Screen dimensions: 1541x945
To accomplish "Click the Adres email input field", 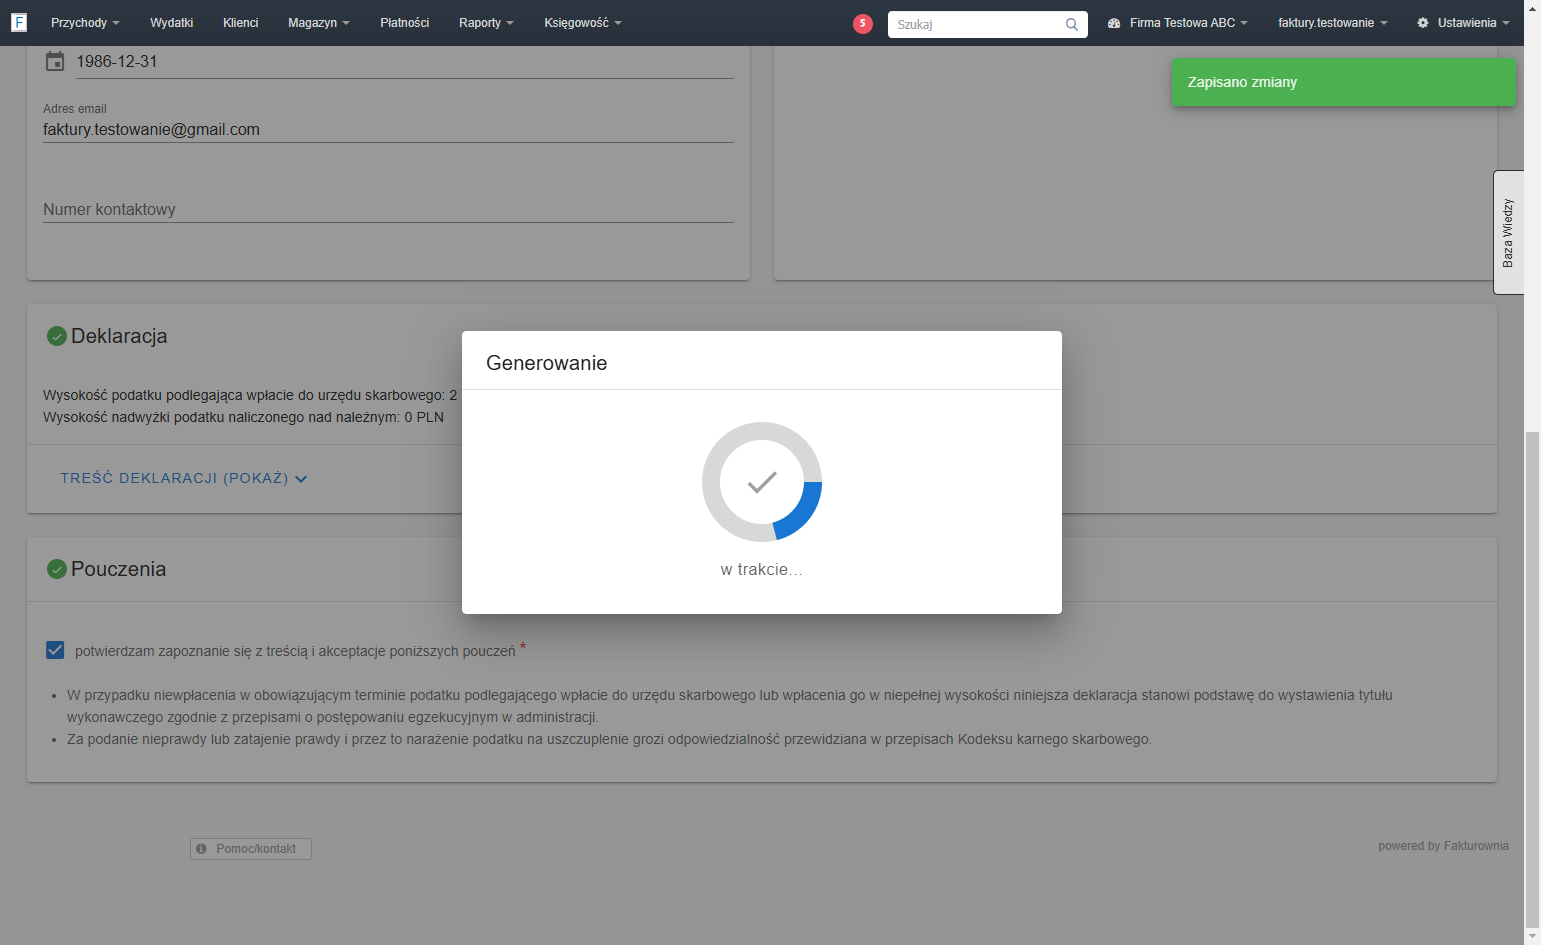I will coord(388,130).
